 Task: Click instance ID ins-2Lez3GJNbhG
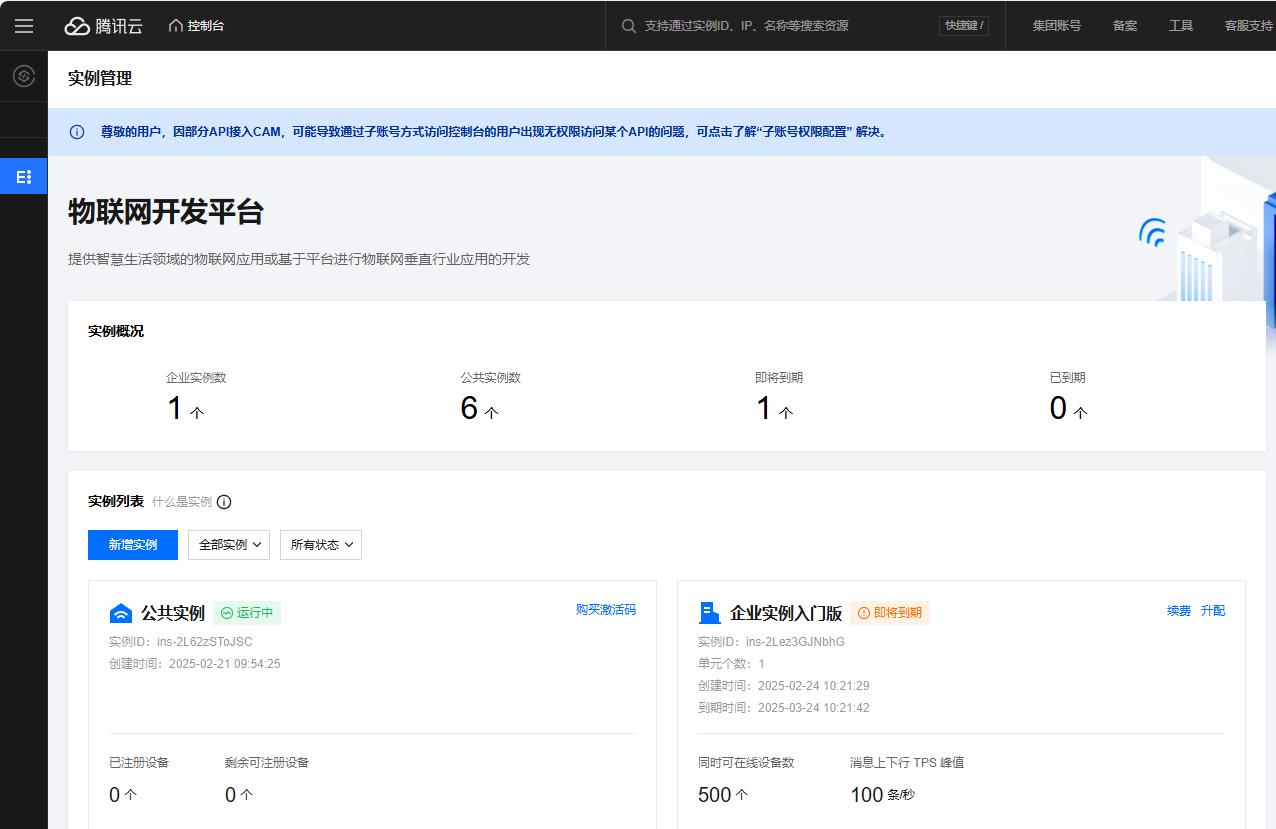point(796,642)
